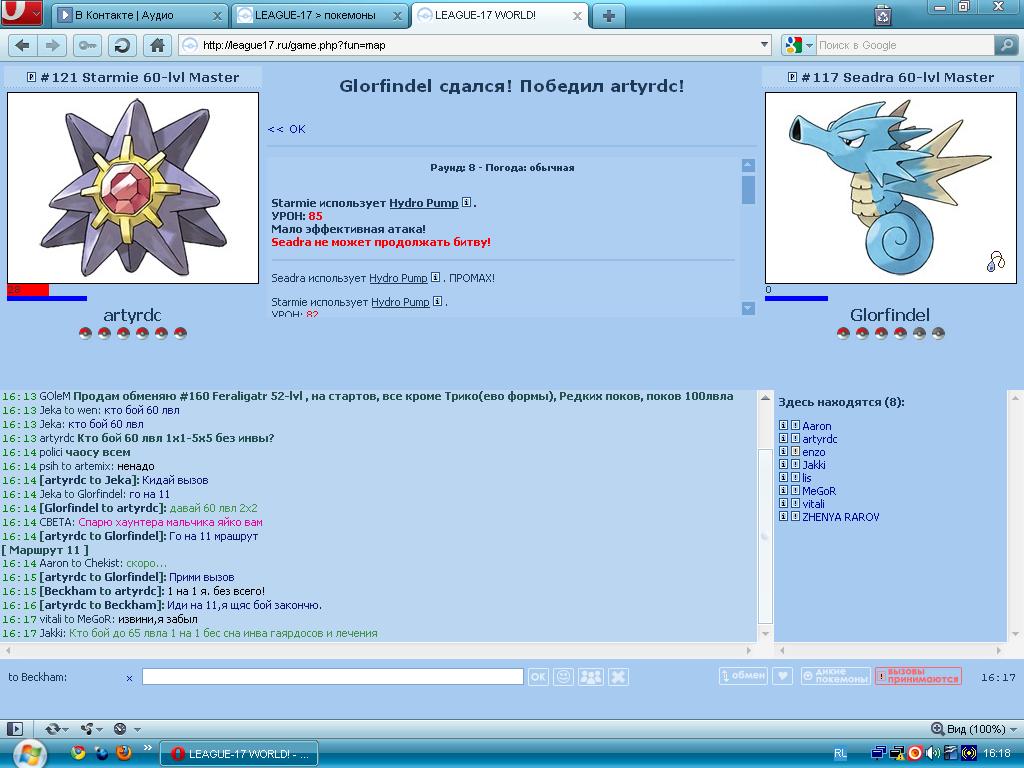Click the Windows Start orb

point(29,754)
